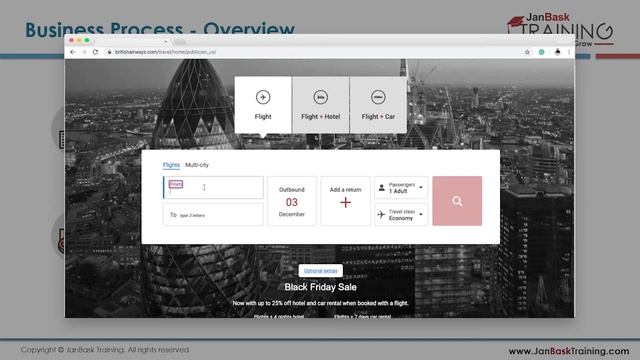640x360 pixels.
Task: Select the Flight booking tile
Action: pos(263,105)
